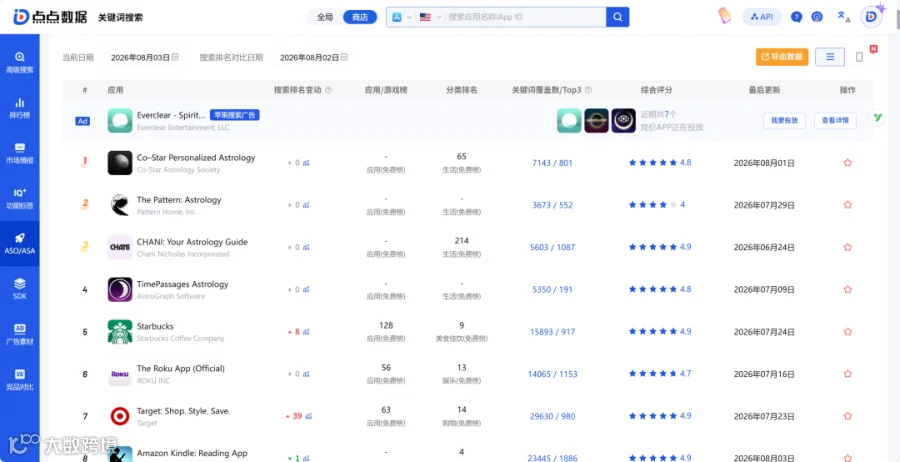Click the 导出数据 button
This screenshot has width=900, height=462.
pyautogui.click(x=782, y=57)
